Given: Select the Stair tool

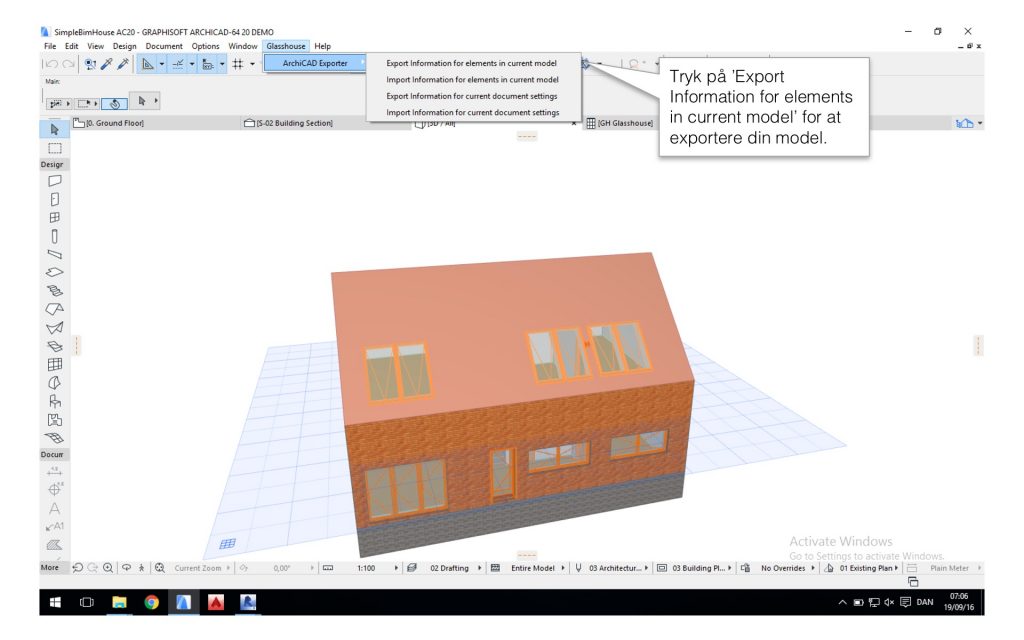Looking at the screenshot, I should (x=55, y=291).
